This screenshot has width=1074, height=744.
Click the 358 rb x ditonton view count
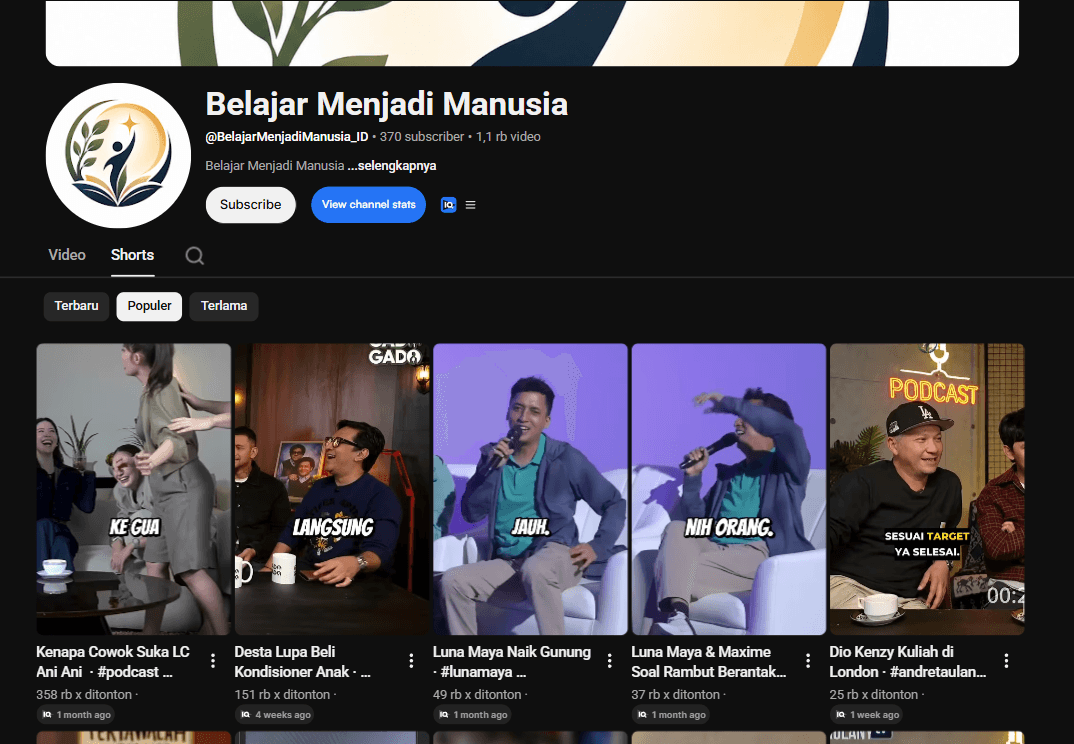pos(84,695)
